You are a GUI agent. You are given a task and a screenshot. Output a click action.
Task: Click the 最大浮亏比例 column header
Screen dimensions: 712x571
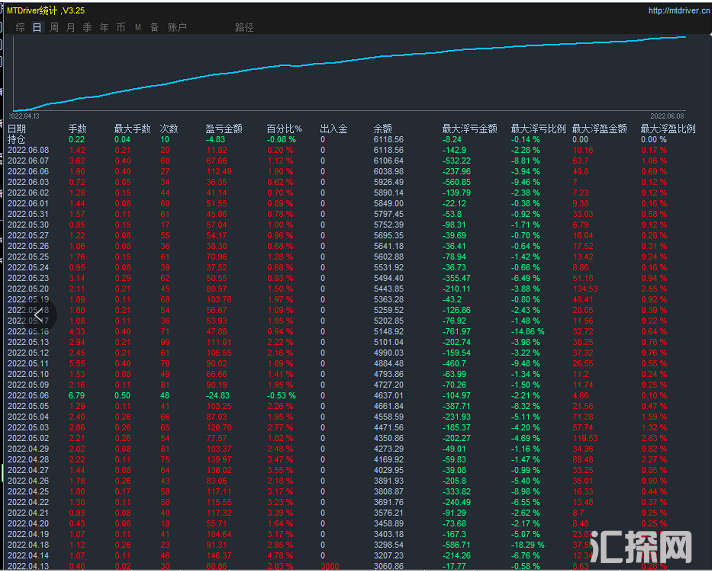tap(538, 129)
